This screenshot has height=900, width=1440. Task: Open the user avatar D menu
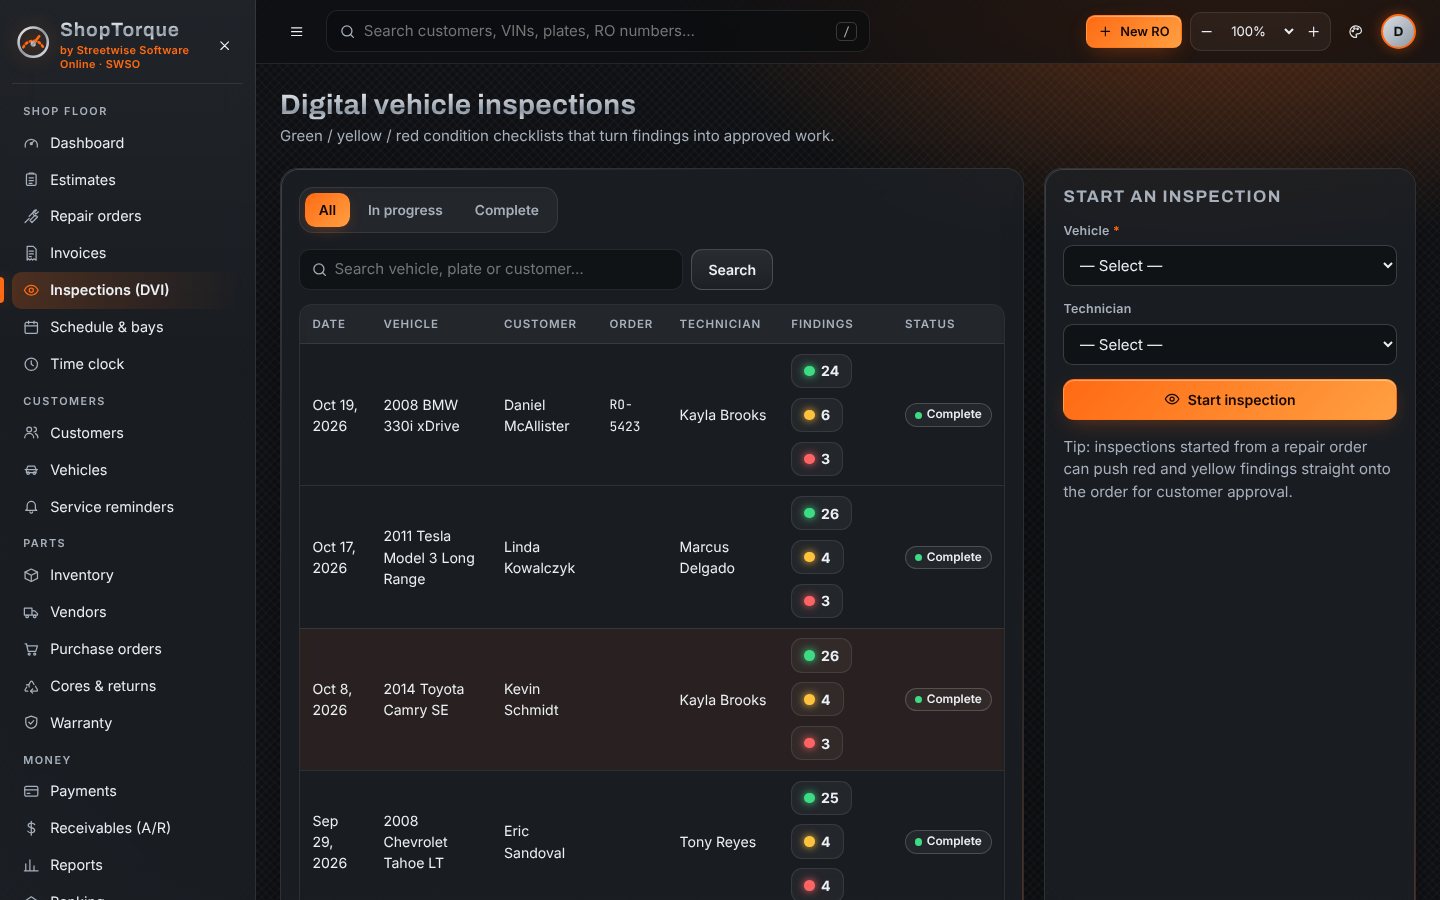1398,32
